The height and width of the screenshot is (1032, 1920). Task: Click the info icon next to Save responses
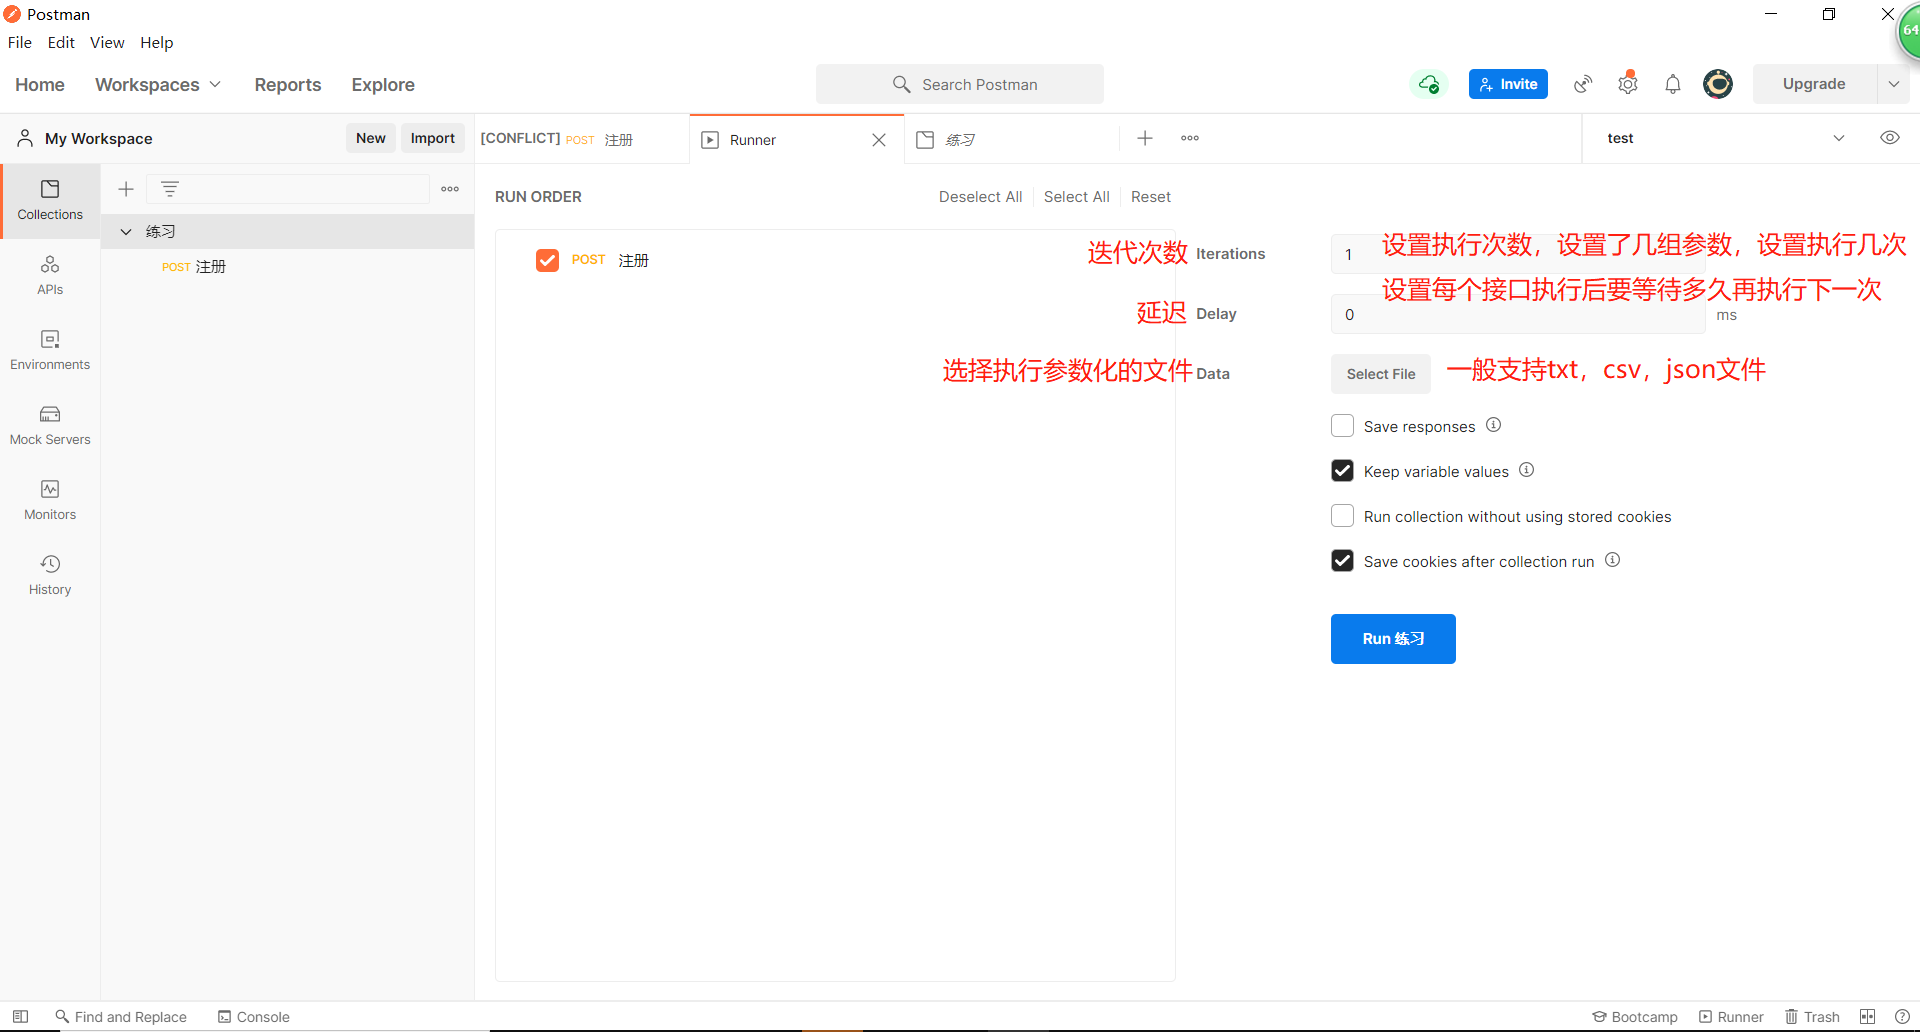[x=1493, y=425]
